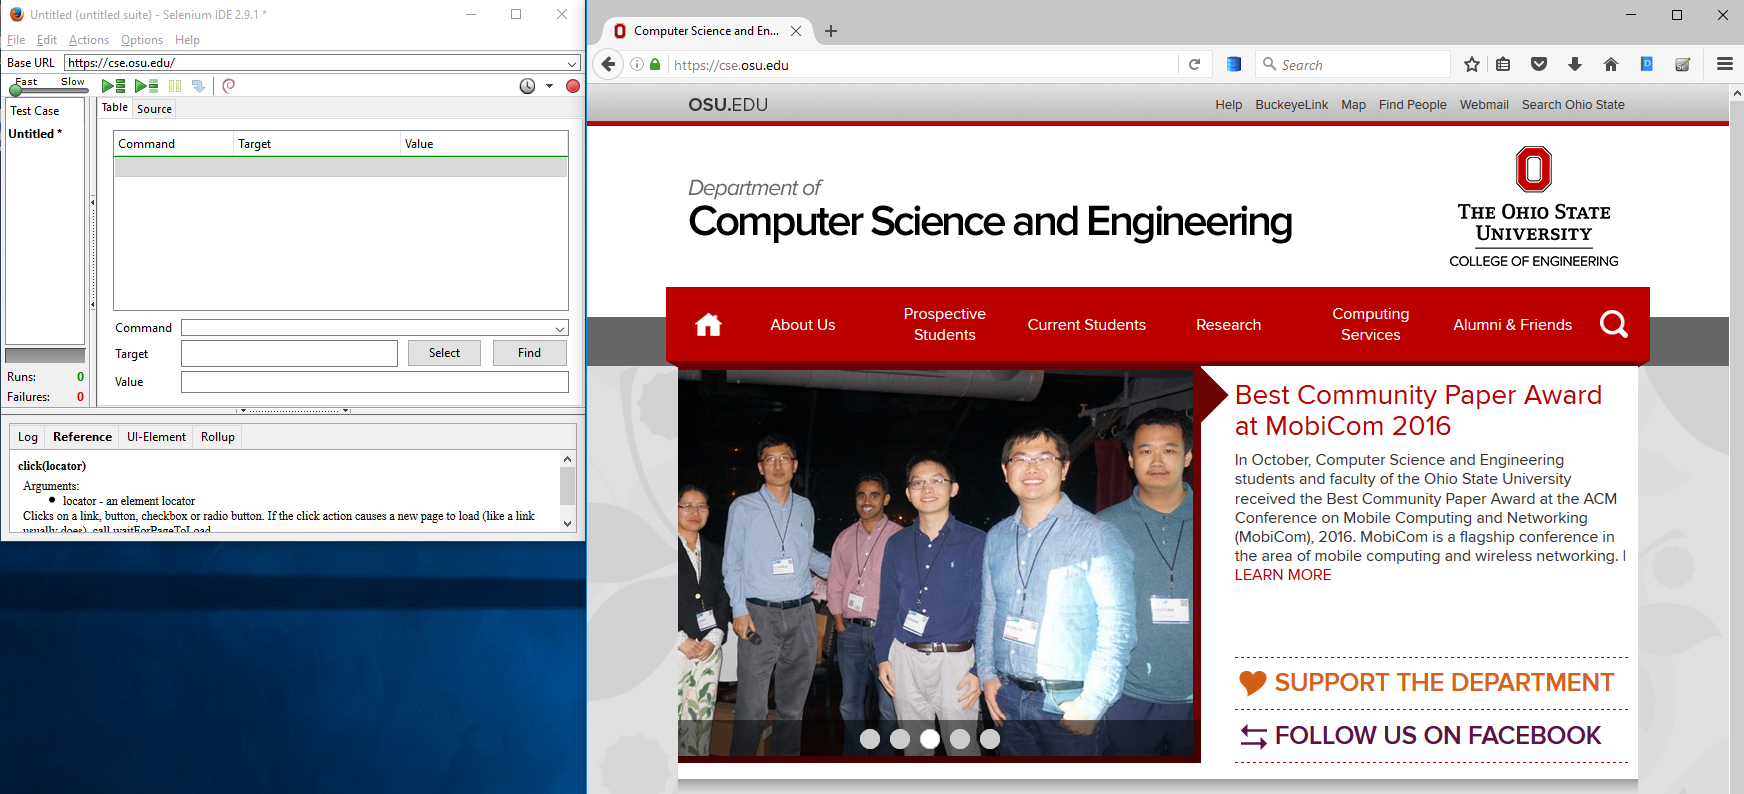
Task: Click the site information icon in address bar
Action: (637, 65)
